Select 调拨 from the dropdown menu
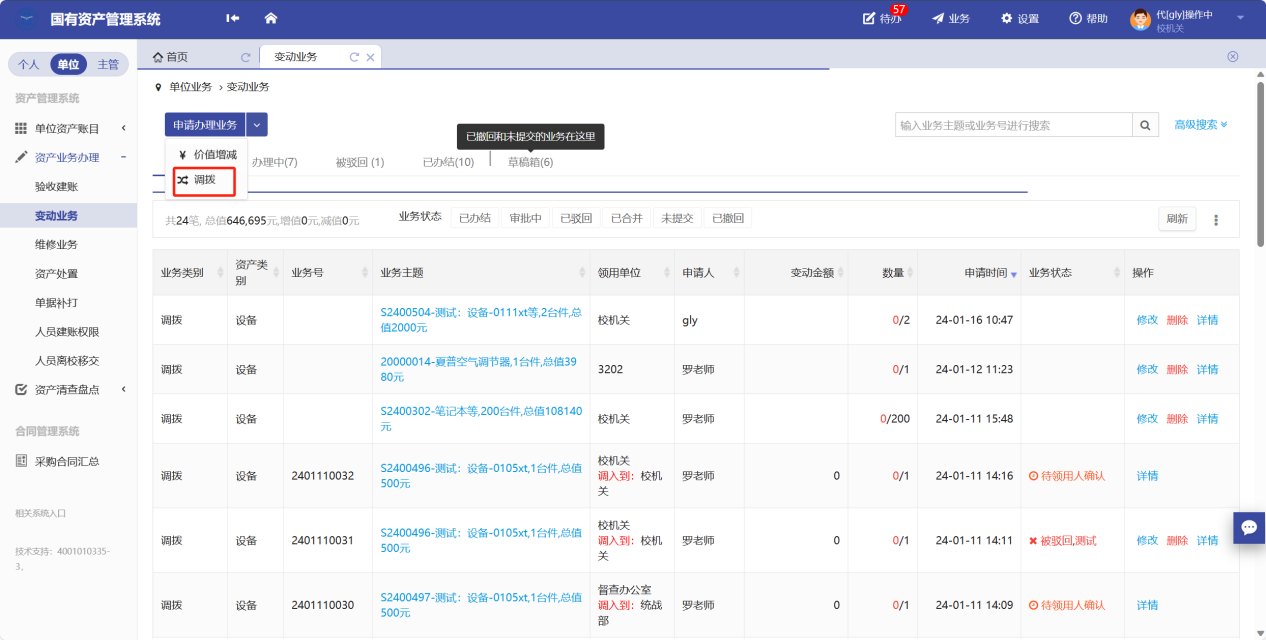This screenshot has height=640, width=1266. pos(204,180)
